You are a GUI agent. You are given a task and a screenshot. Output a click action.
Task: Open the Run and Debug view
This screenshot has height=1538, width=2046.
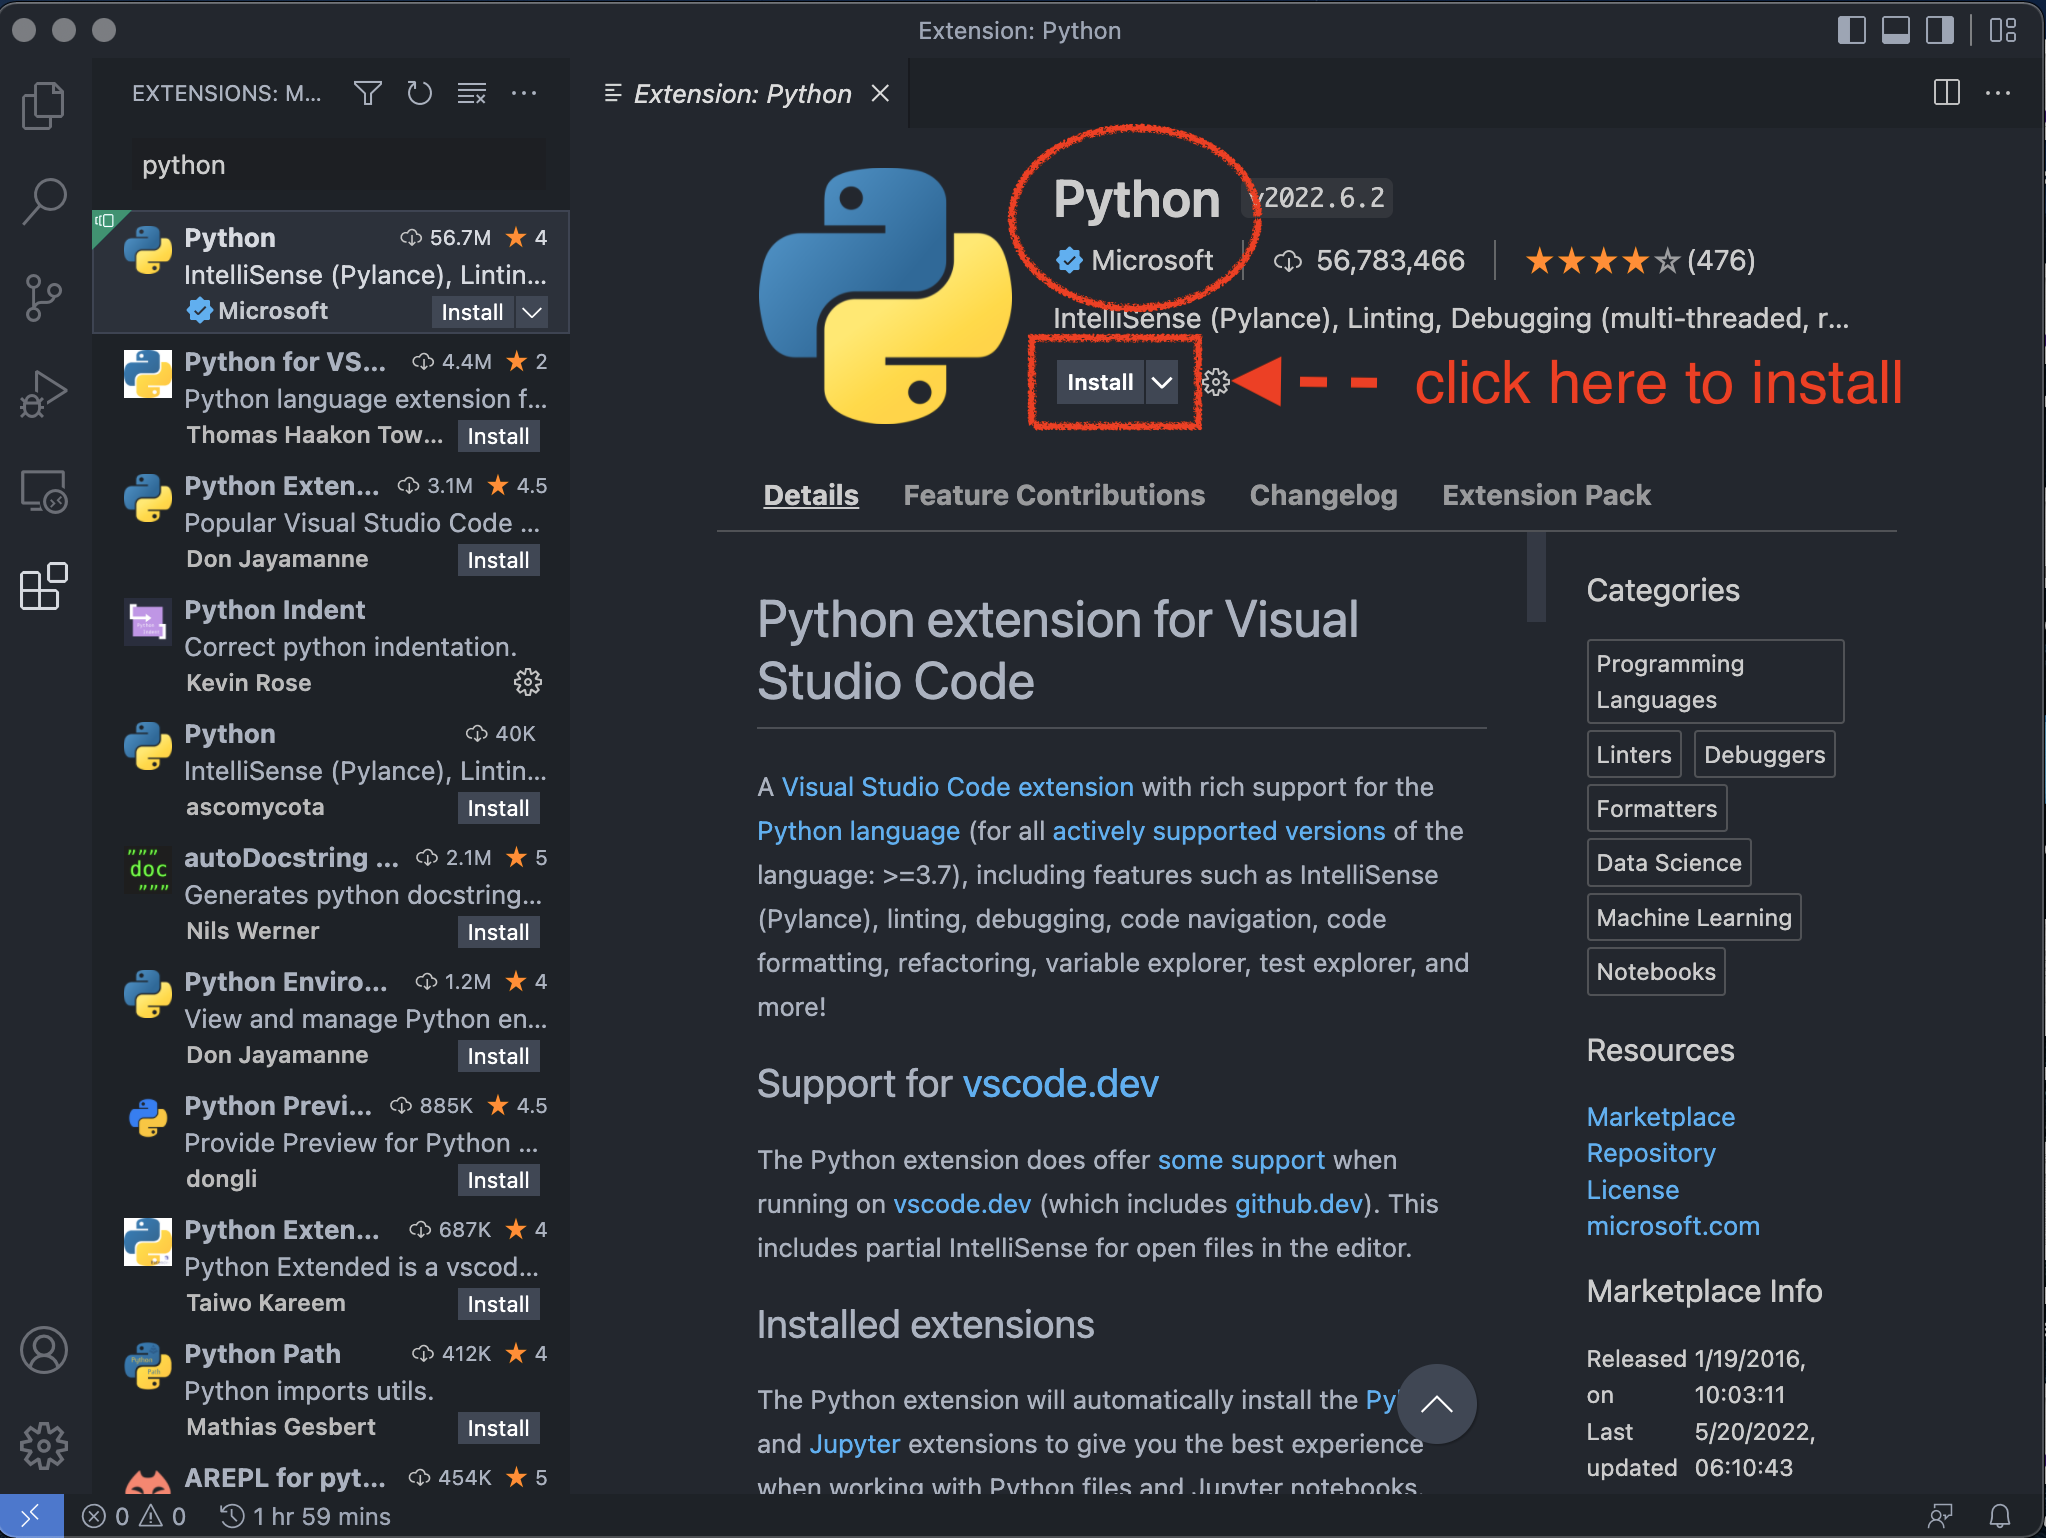(x=43, y=392)
